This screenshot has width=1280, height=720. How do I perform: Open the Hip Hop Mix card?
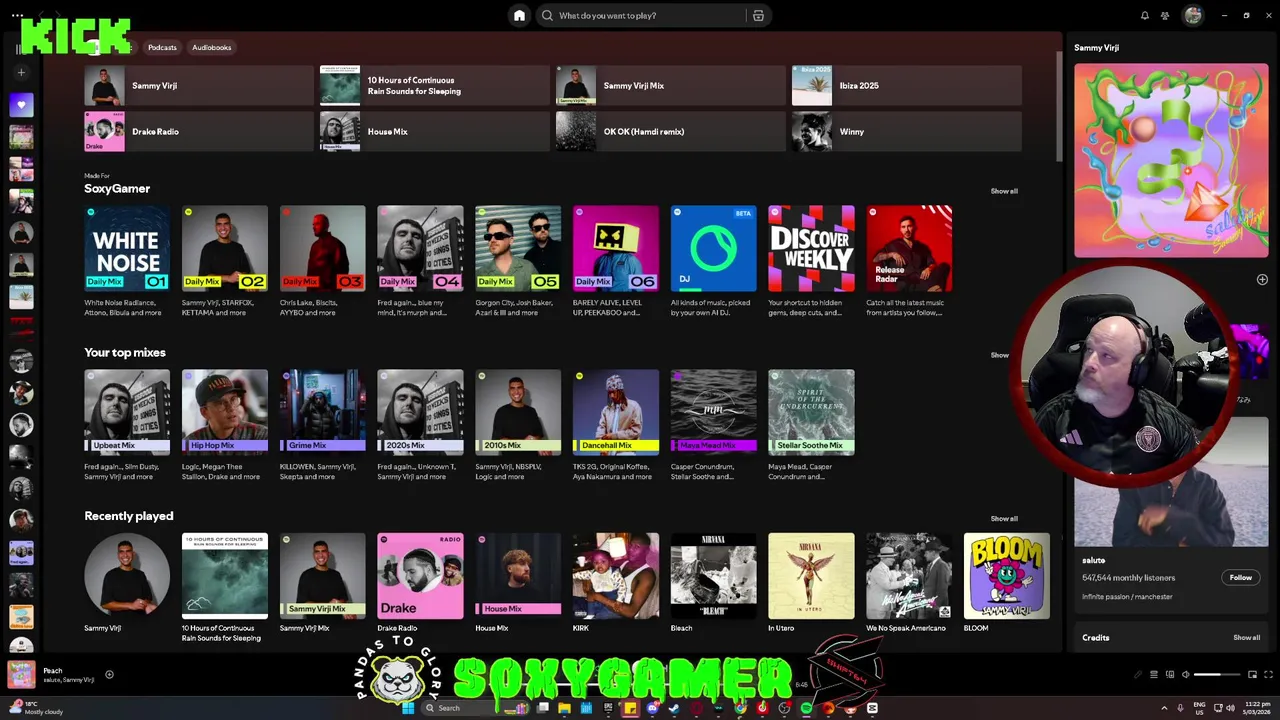click(225, 412)
